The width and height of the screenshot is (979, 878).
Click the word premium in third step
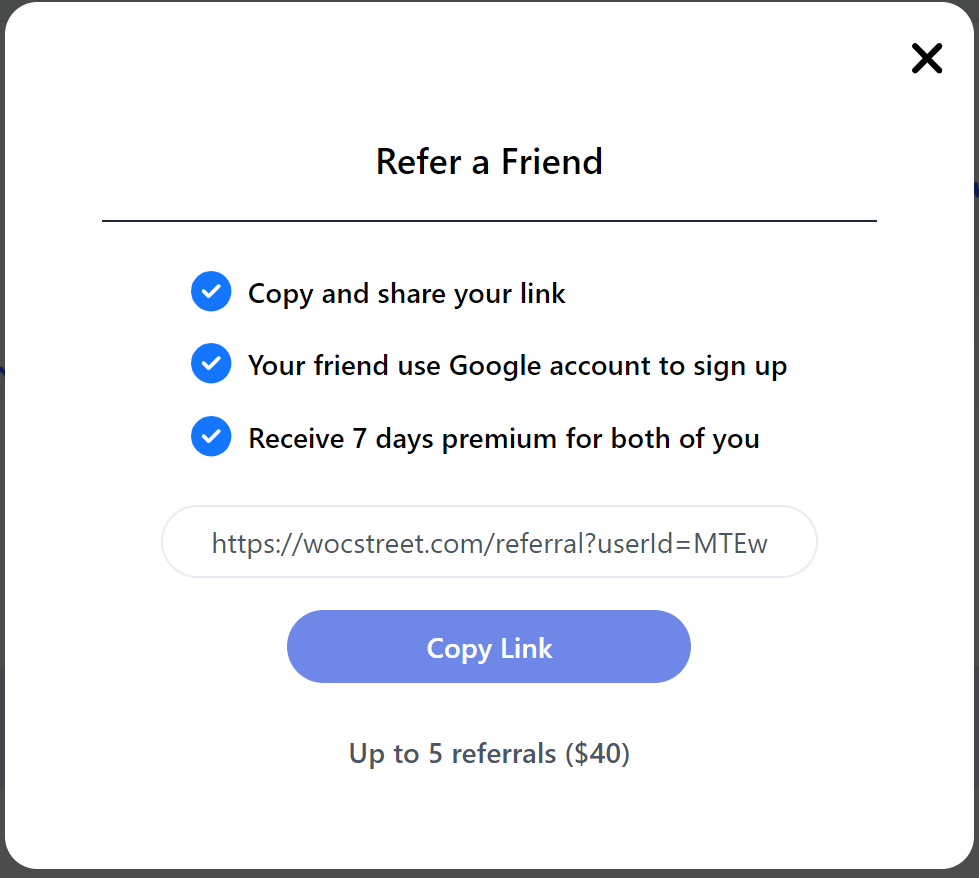pos(499,440)
